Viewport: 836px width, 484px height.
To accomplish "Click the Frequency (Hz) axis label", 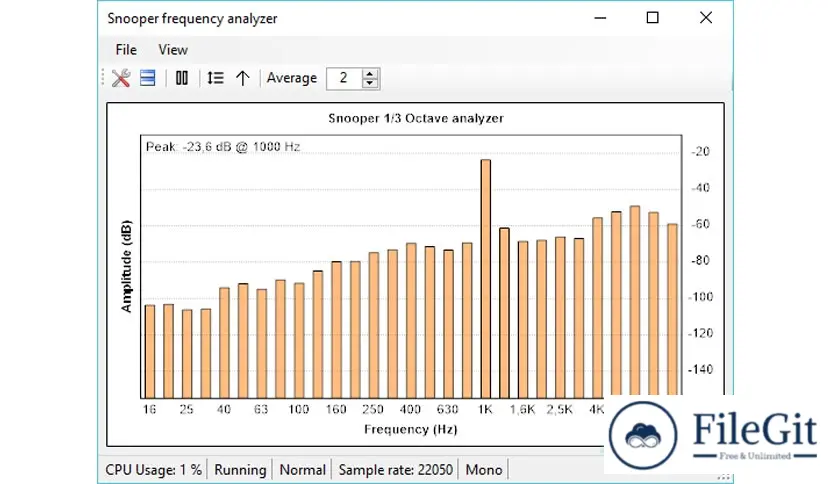I will point(411,429).
